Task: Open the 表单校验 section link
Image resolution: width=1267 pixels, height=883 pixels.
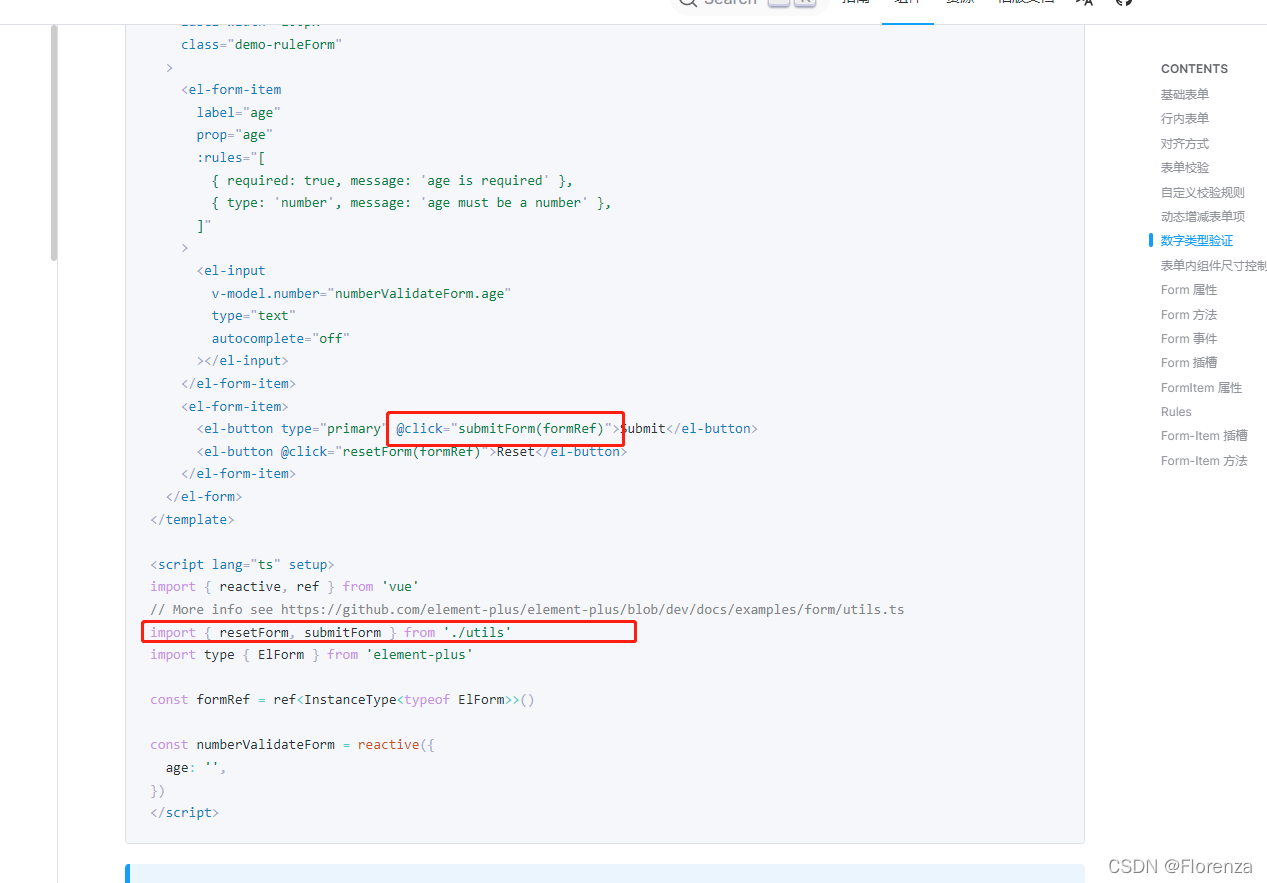Action: (x=1184, y=168)
